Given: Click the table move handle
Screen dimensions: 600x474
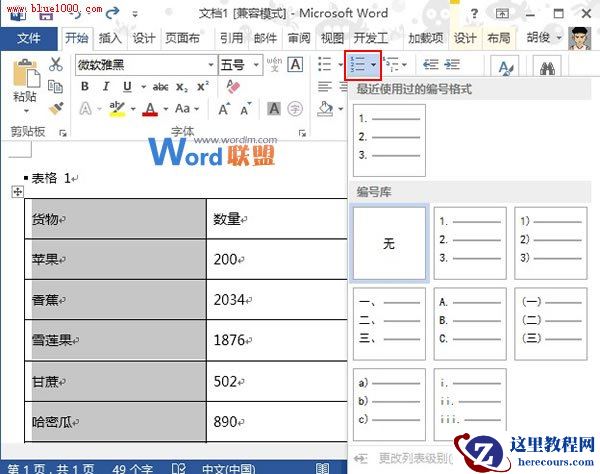Looking at the screenshot, I should click(x=18, y=192).
